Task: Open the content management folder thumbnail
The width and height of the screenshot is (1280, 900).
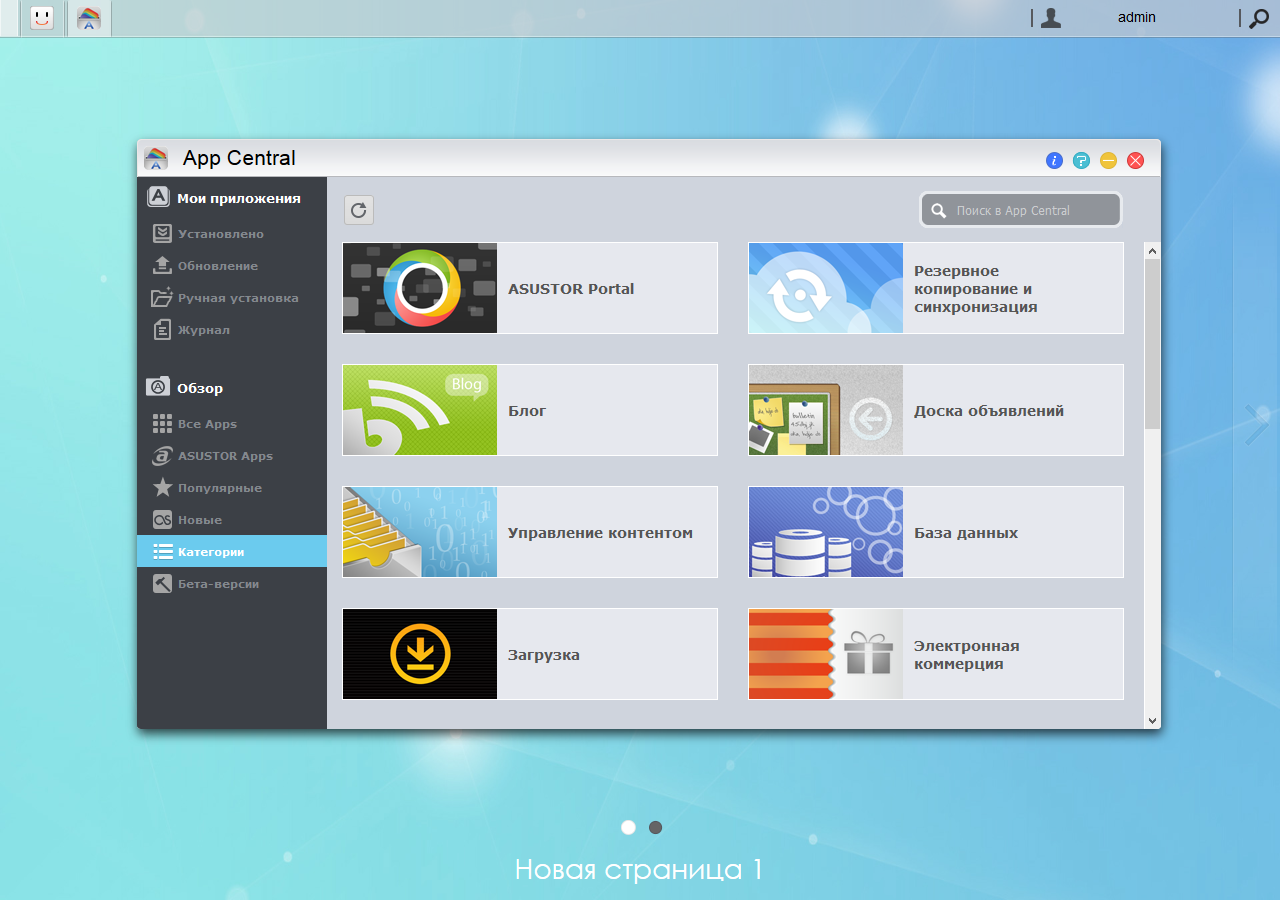Action: 420,532
